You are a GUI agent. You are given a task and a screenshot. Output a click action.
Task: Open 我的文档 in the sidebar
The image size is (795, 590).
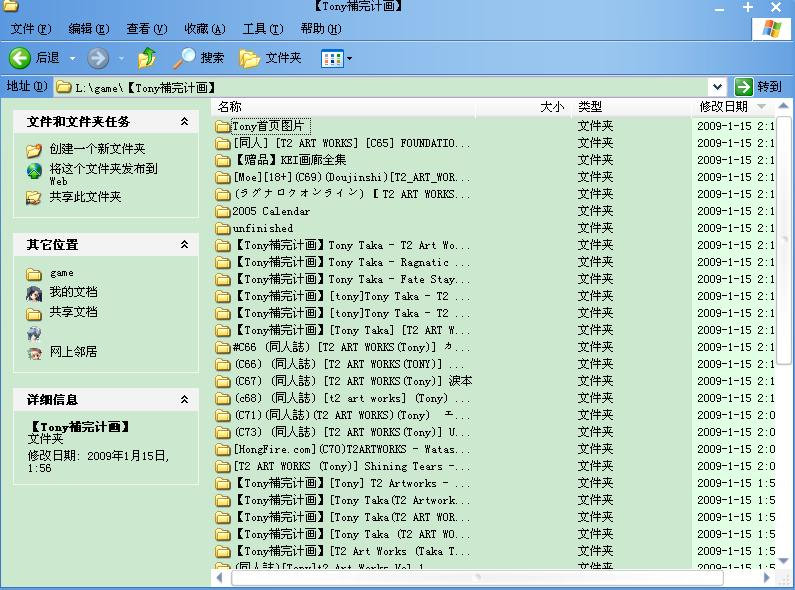click(74, 292)
